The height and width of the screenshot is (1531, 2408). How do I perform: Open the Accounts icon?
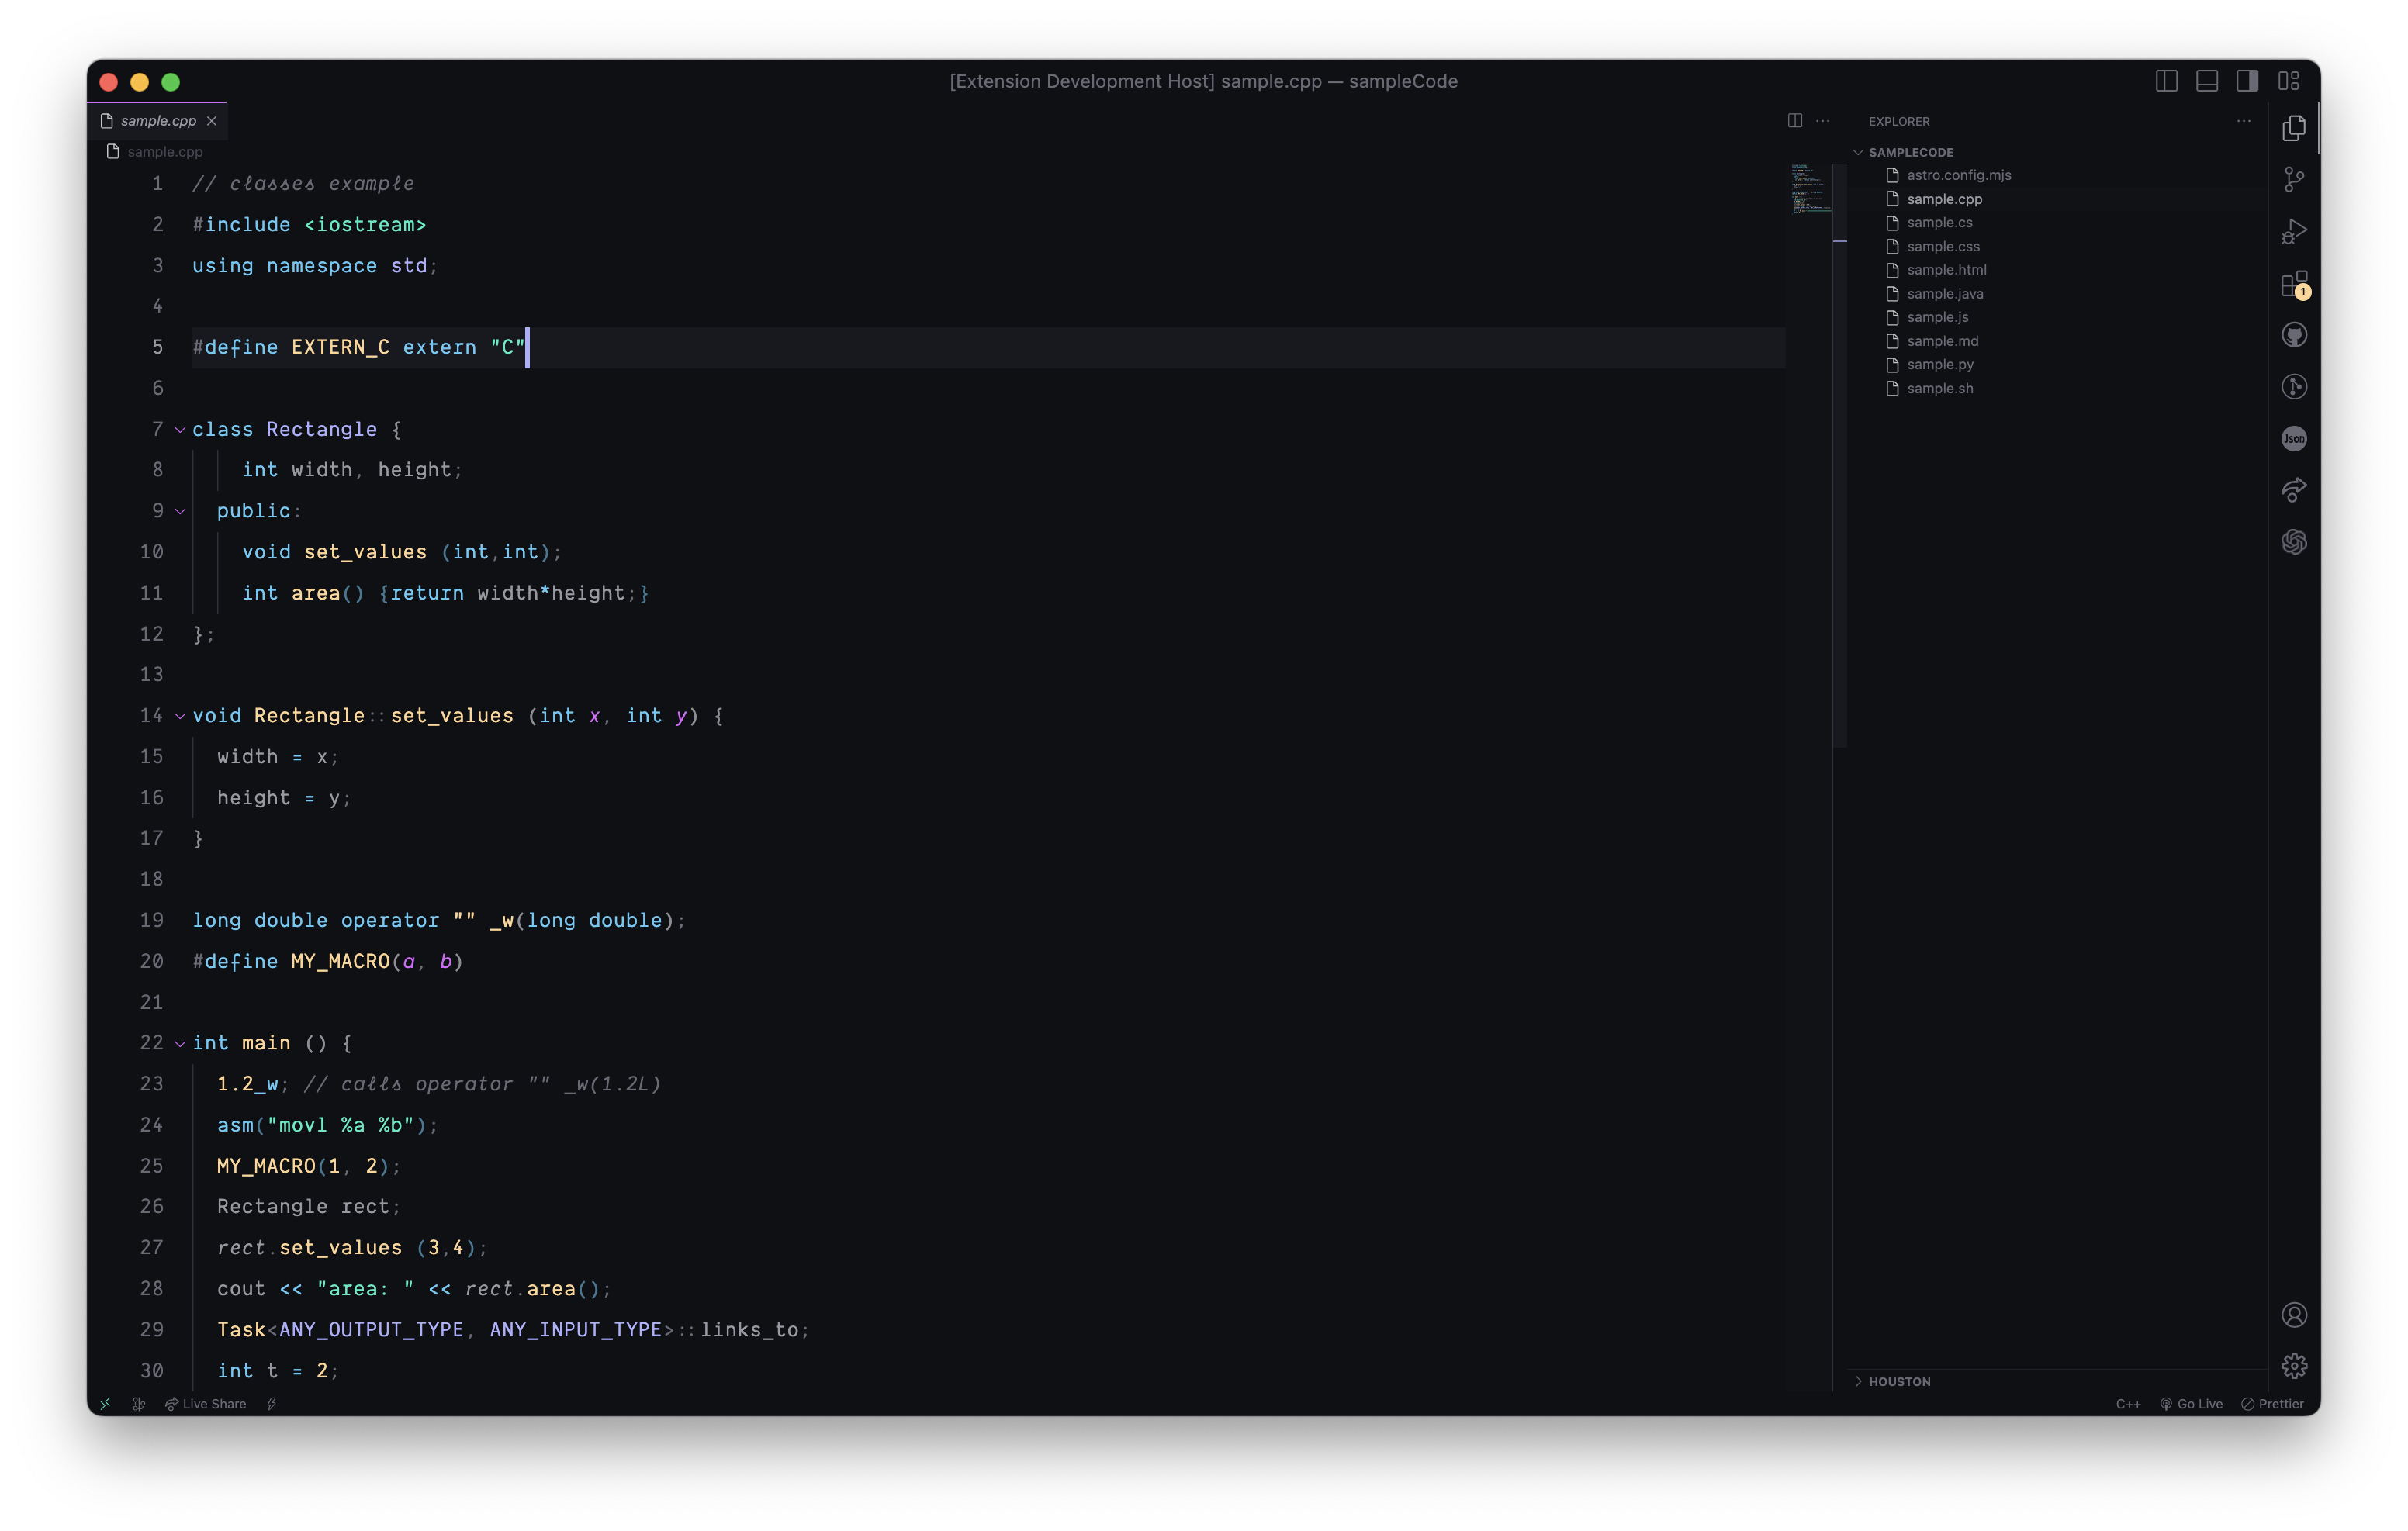coord(2294,1314)
